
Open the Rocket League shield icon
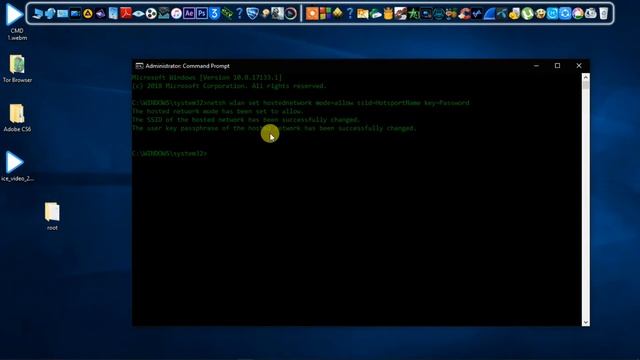[x=252, y=13]
